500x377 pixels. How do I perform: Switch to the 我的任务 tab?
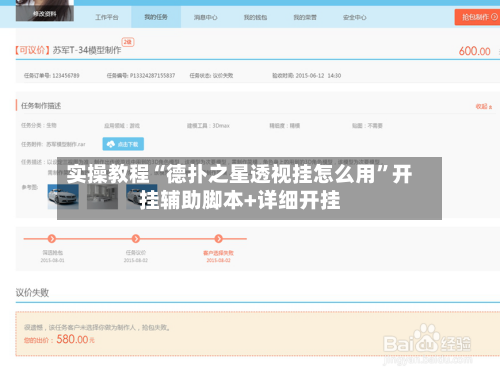[x=156, y=17]
